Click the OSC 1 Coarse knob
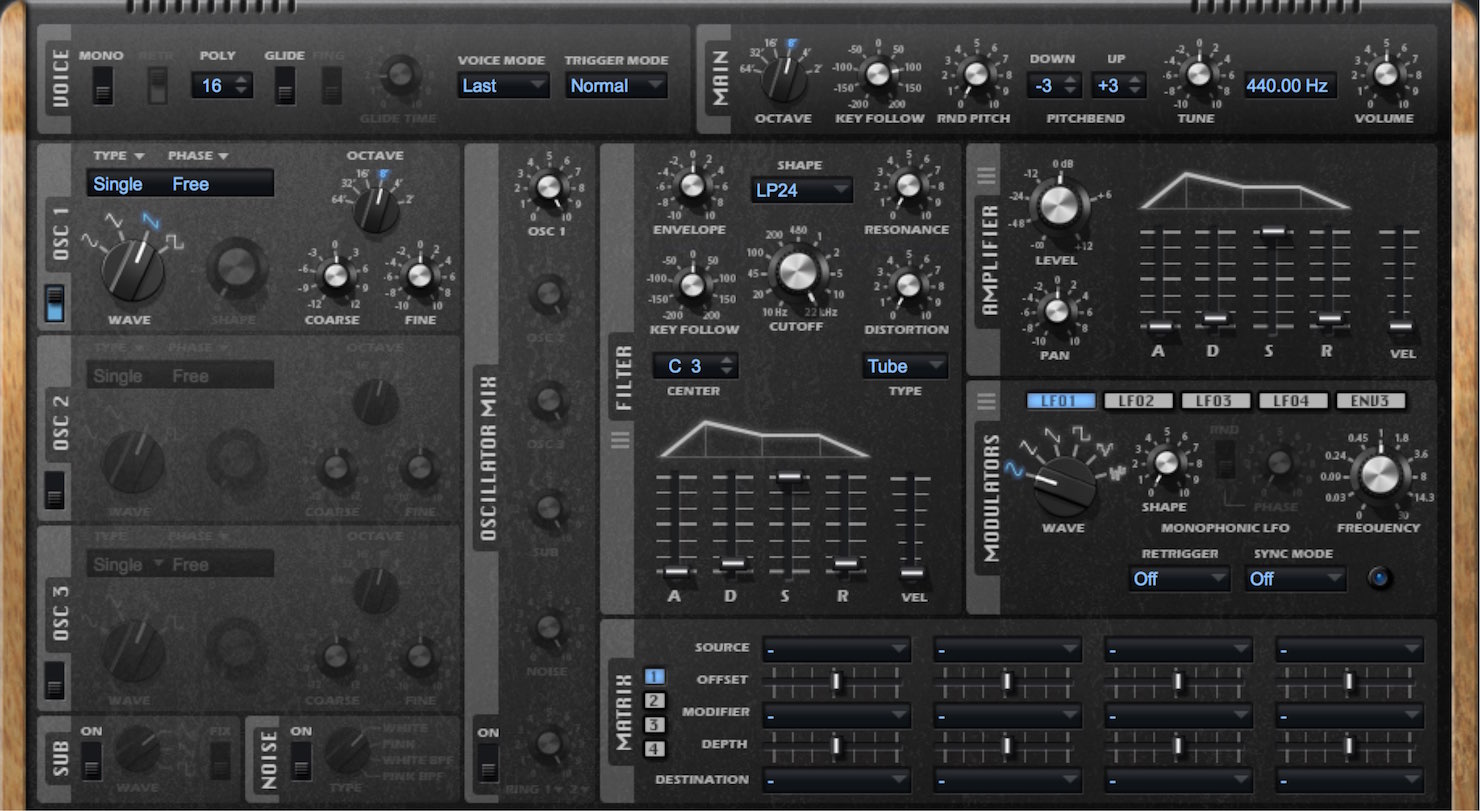 click(x=336, y=275)
